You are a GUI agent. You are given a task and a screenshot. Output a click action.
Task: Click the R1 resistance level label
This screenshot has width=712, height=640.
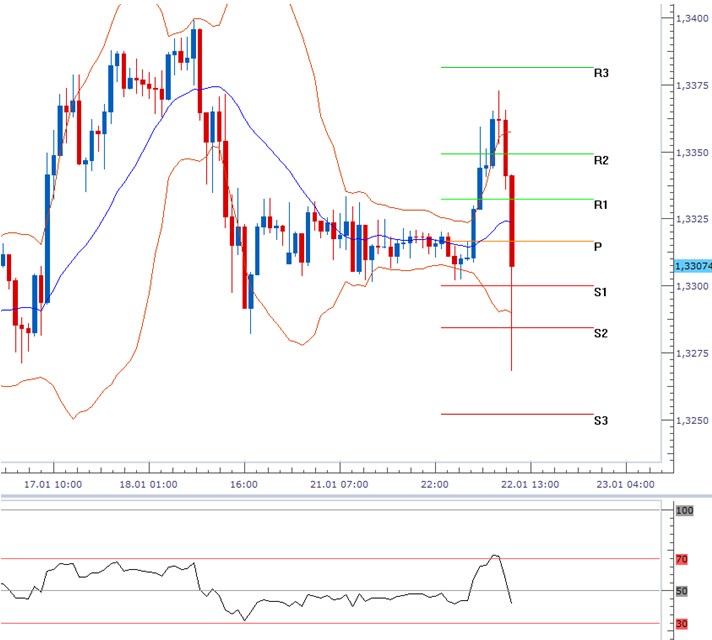(601, 205)
